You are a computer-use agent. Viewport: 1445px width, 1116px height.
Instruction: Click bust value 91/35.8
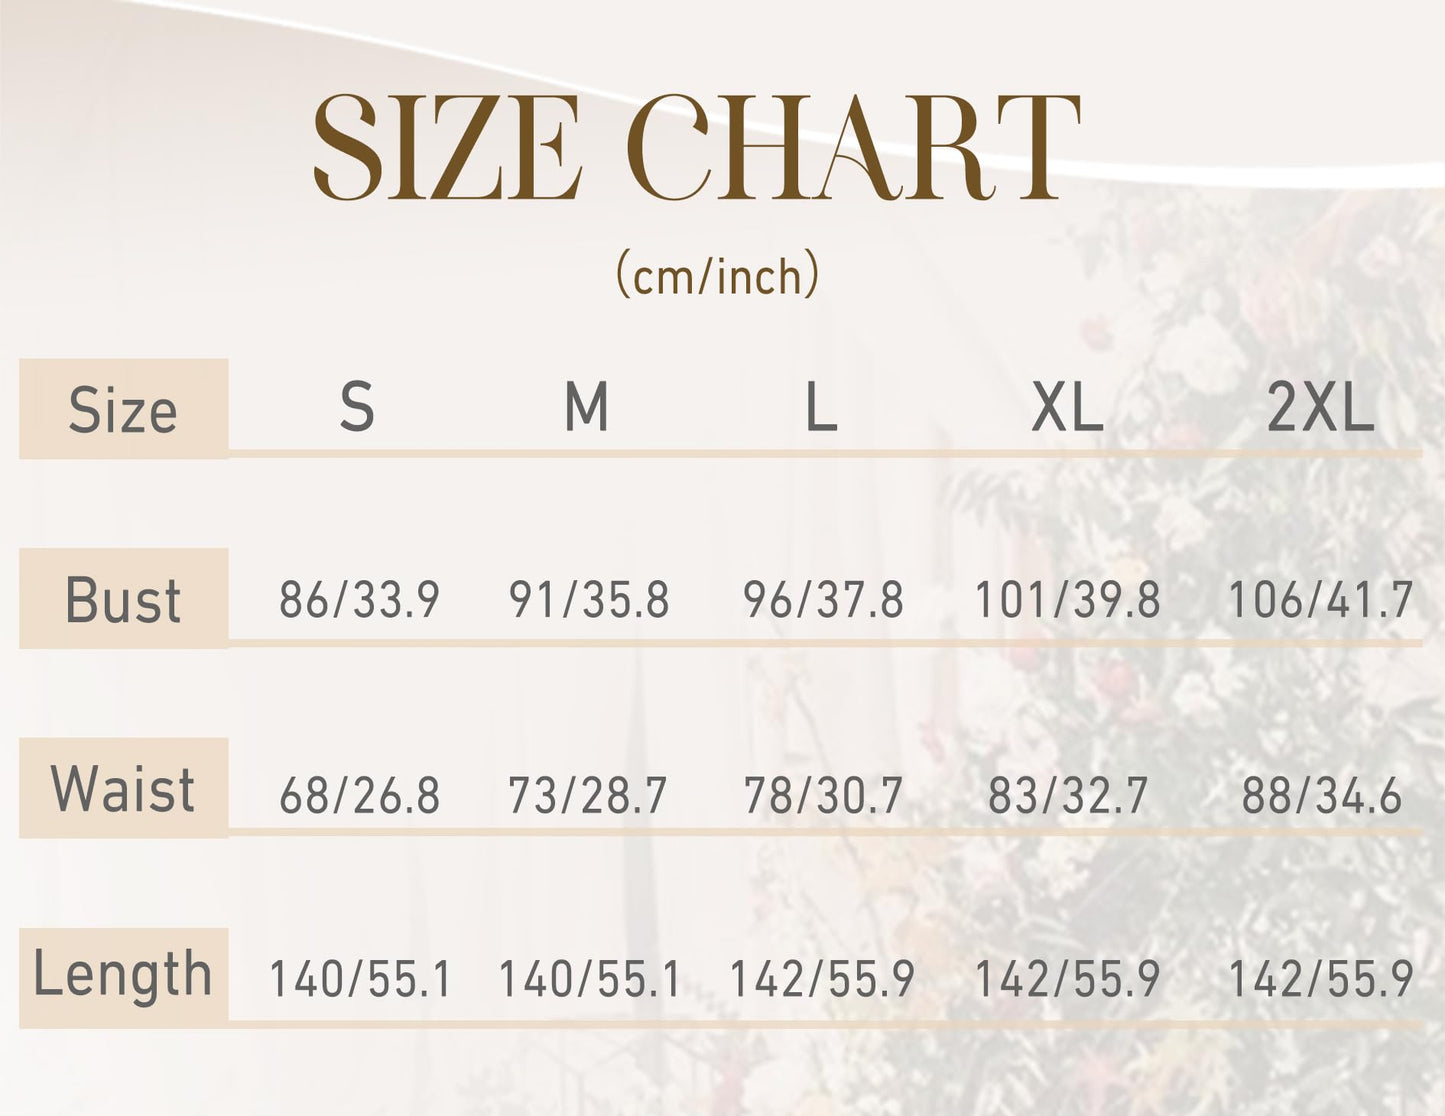click(x=588, y=600)
